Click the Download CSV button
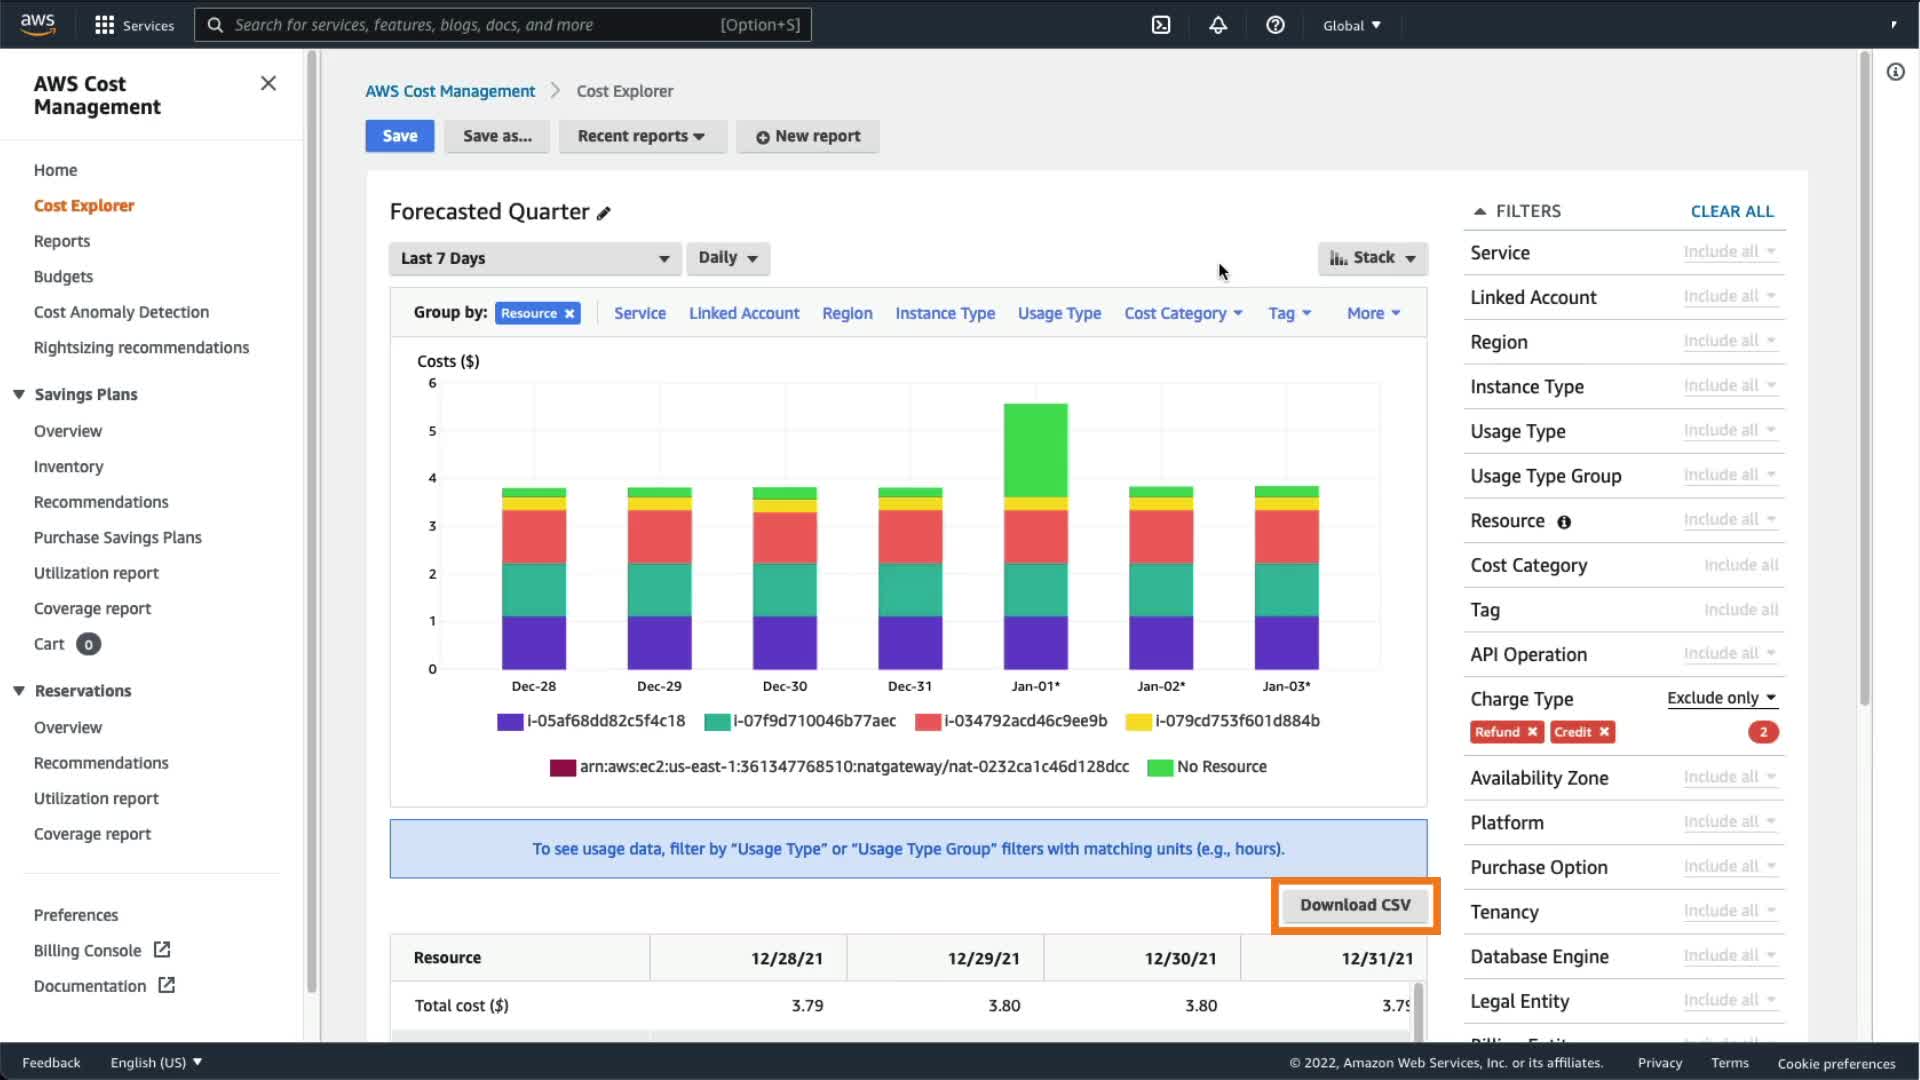The height and width of the screenshot is (1080, 1920). tap(1355, 905)
